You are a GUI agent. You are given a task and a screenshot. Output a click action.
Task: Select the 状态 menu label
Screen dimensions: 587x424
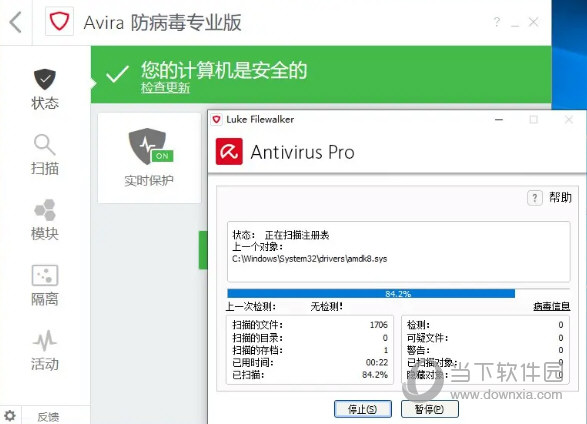(45, 103)
